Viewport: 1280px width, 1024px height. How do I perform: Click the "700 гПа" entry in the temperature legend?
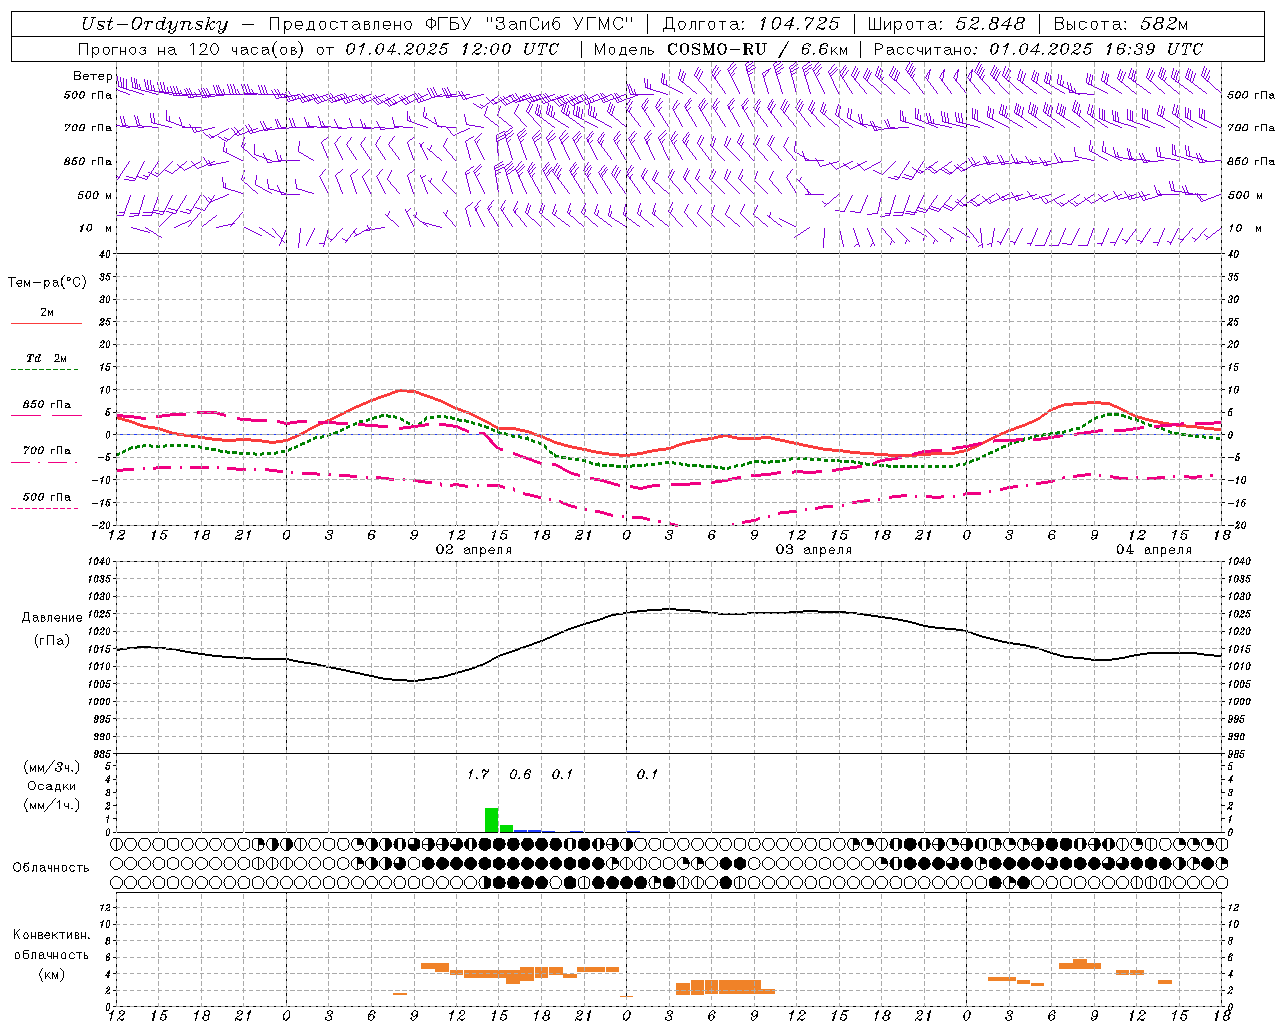tap(47, 451)
